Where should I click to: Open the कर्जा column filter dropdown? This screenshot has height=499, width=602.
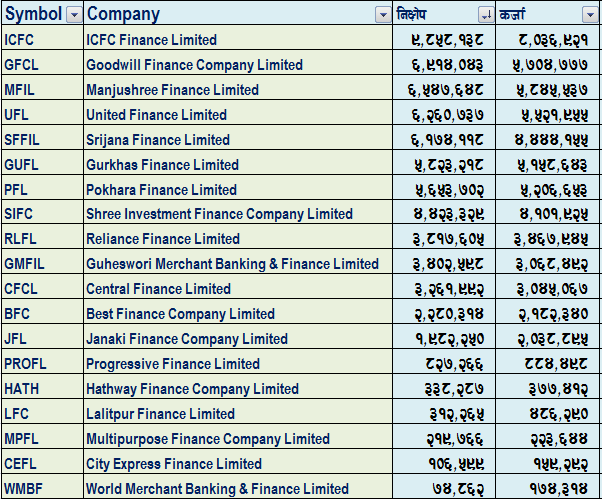[x=590, y=14]
